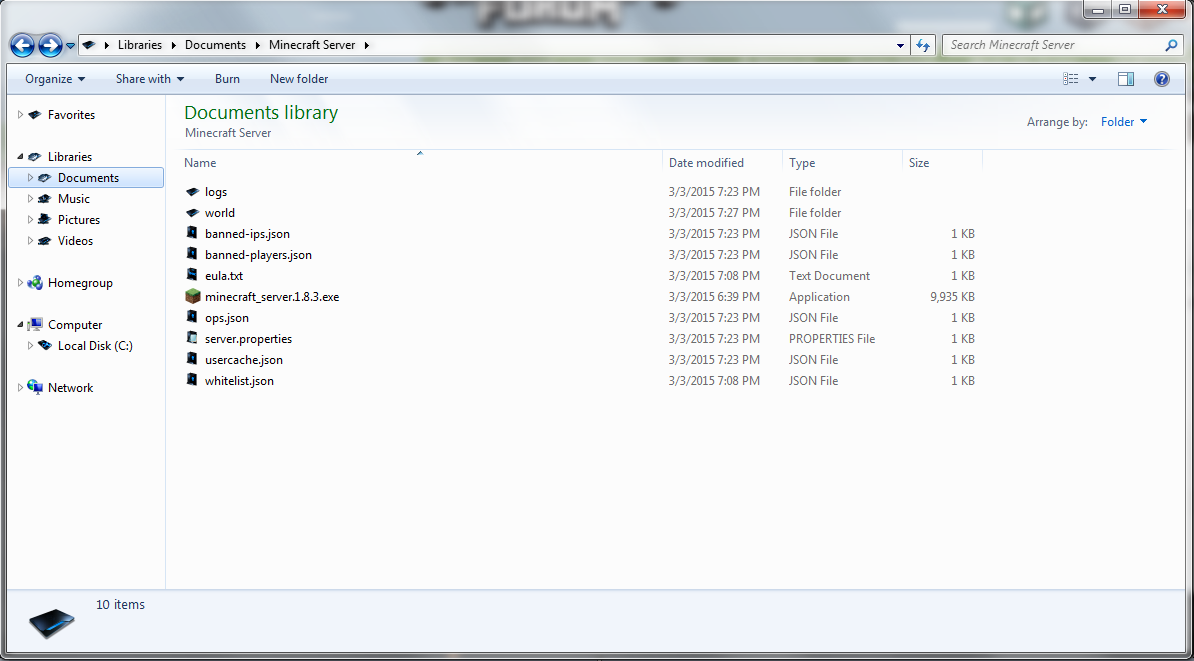Open the Arrange by Folder dropdown

[1124, 122]
